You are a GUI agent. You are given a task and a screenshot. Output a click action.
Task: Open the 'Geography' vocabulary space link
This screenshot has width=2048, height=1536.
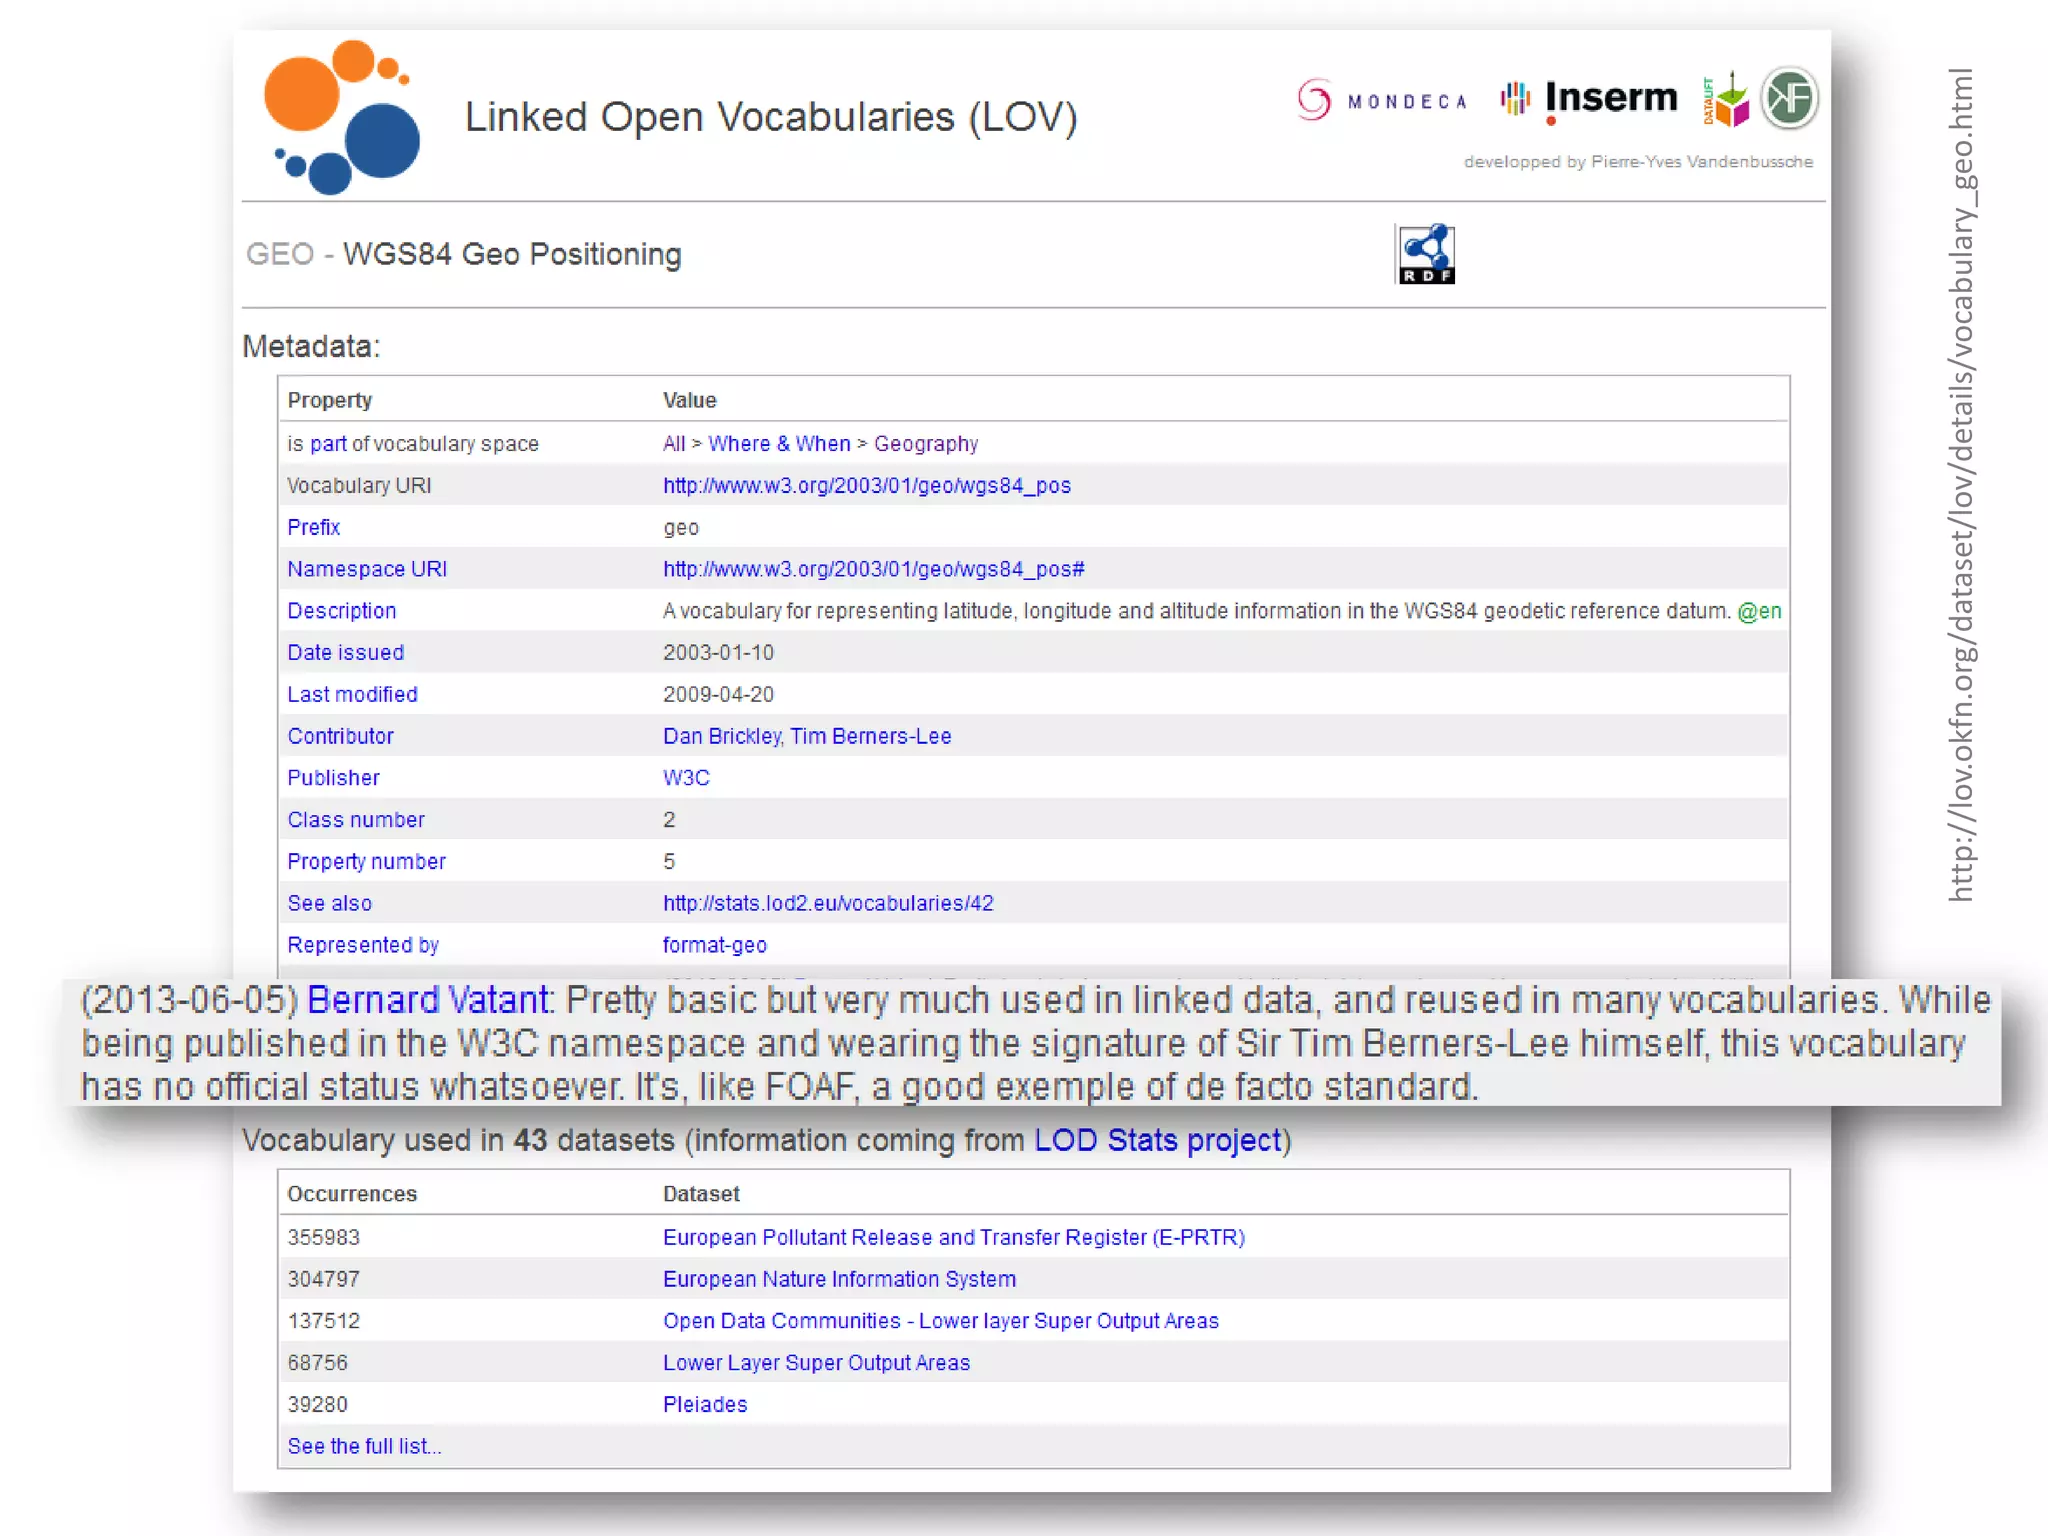click(x=926, y=444)
